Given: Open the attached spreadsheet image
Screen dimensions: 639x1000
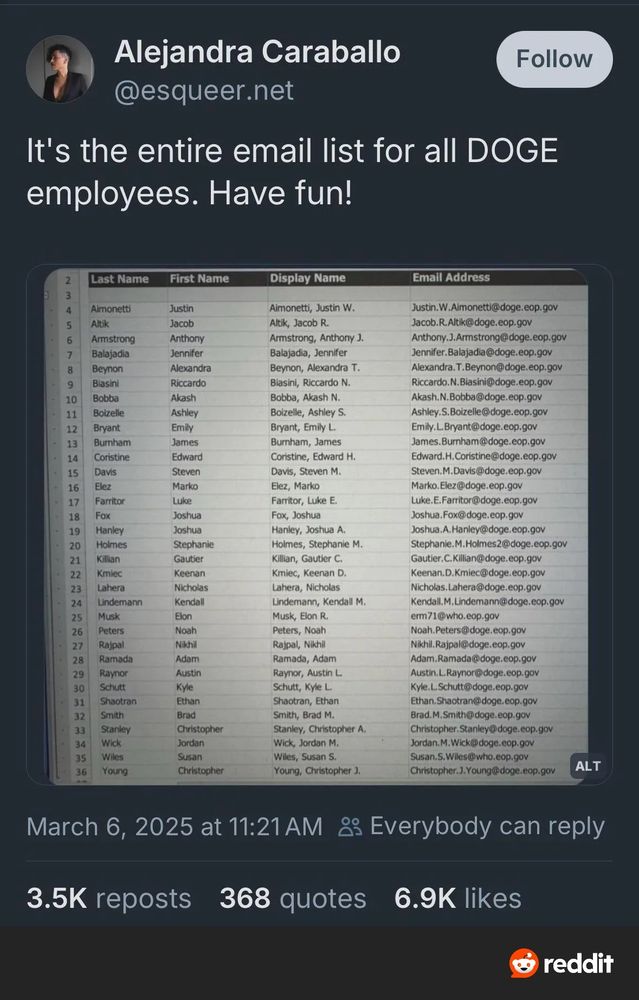Looking at the screenshot, I should click(x=319, y=526).
